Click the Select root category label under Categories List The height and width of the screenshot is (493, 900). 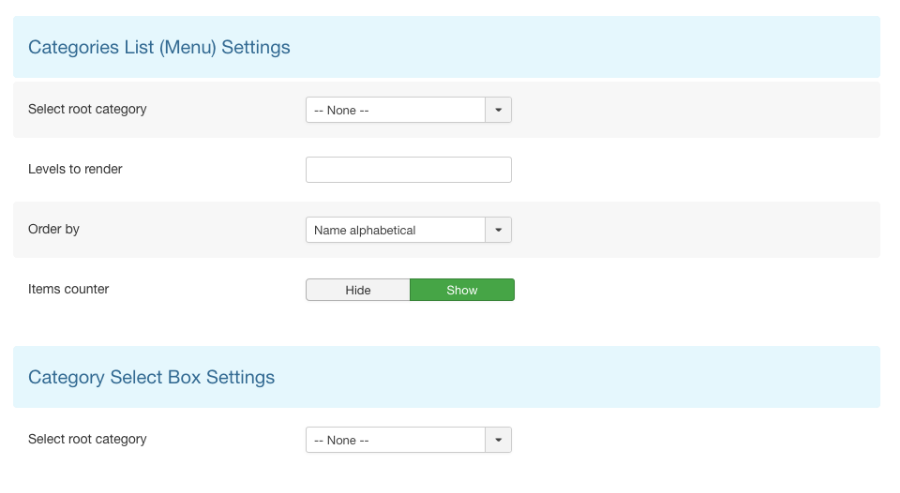[87, 109]
